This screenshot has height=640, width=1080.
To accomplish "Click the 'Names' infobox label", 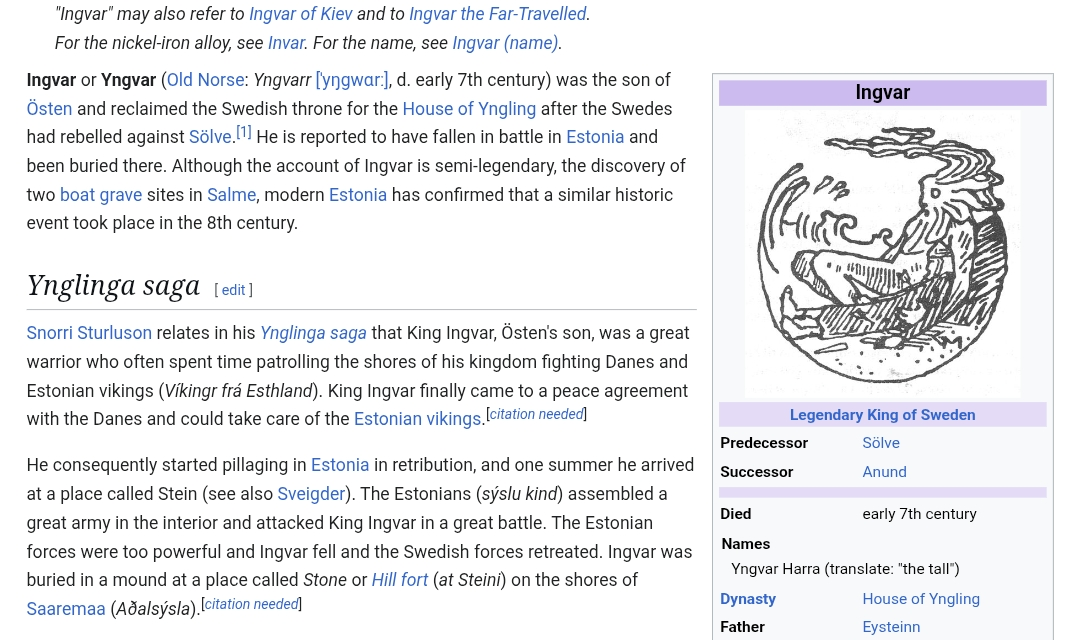I will [745, 544].
